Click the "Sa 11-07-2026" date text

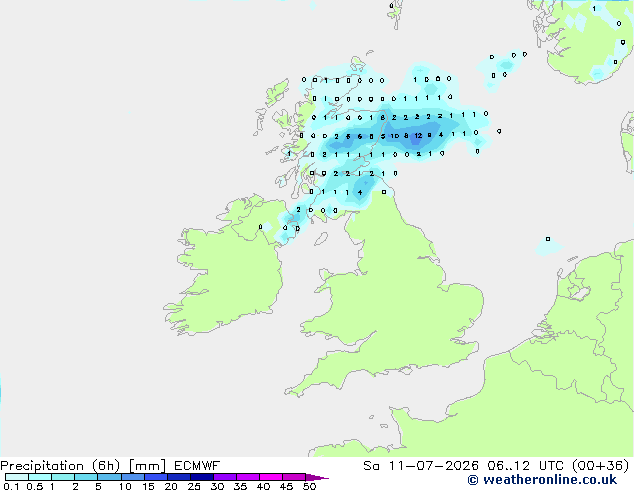[x=421, y=466]
